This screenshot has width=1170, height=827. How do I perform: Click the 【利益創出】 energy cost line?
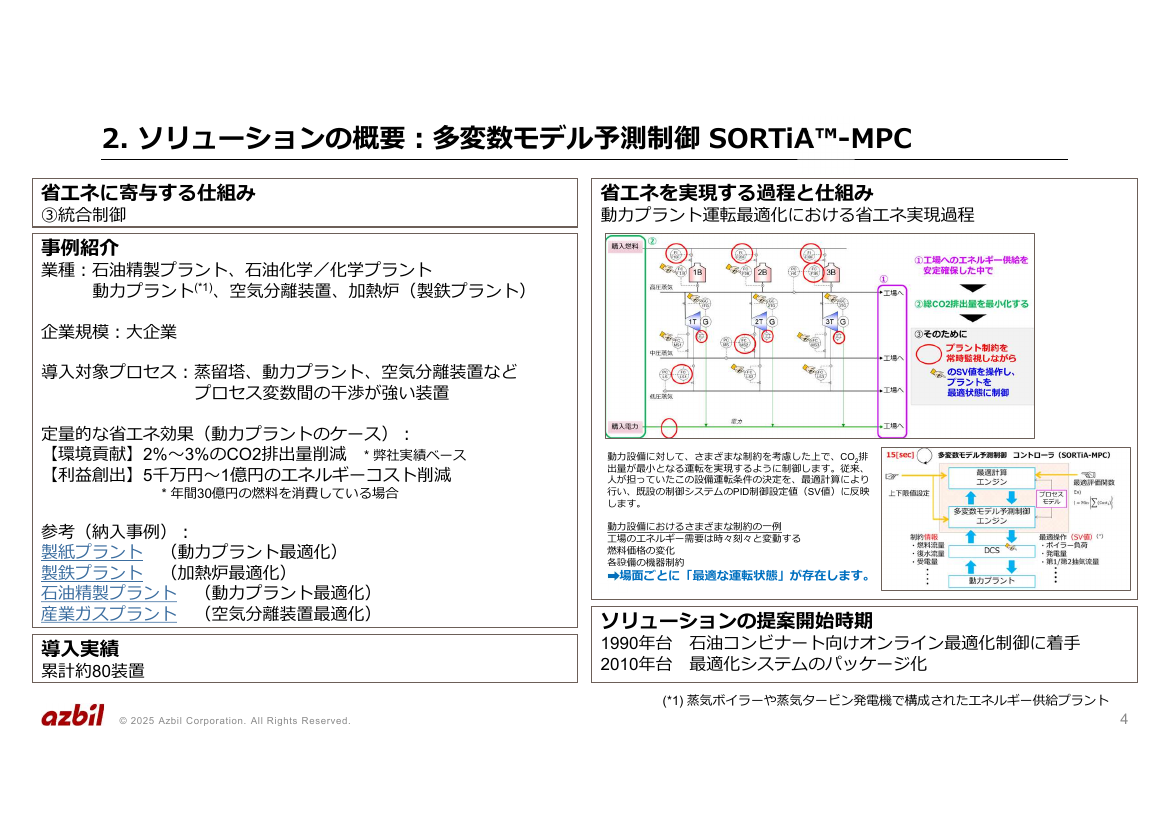click(246, 475)
